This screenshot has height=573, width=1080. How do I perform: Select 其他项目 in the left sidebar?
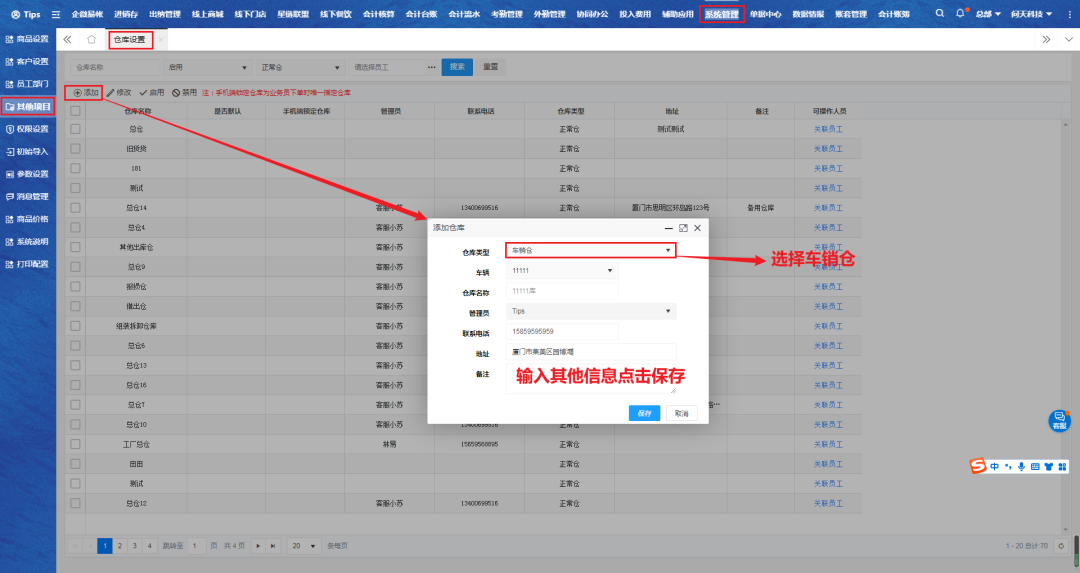click(28, 106)
